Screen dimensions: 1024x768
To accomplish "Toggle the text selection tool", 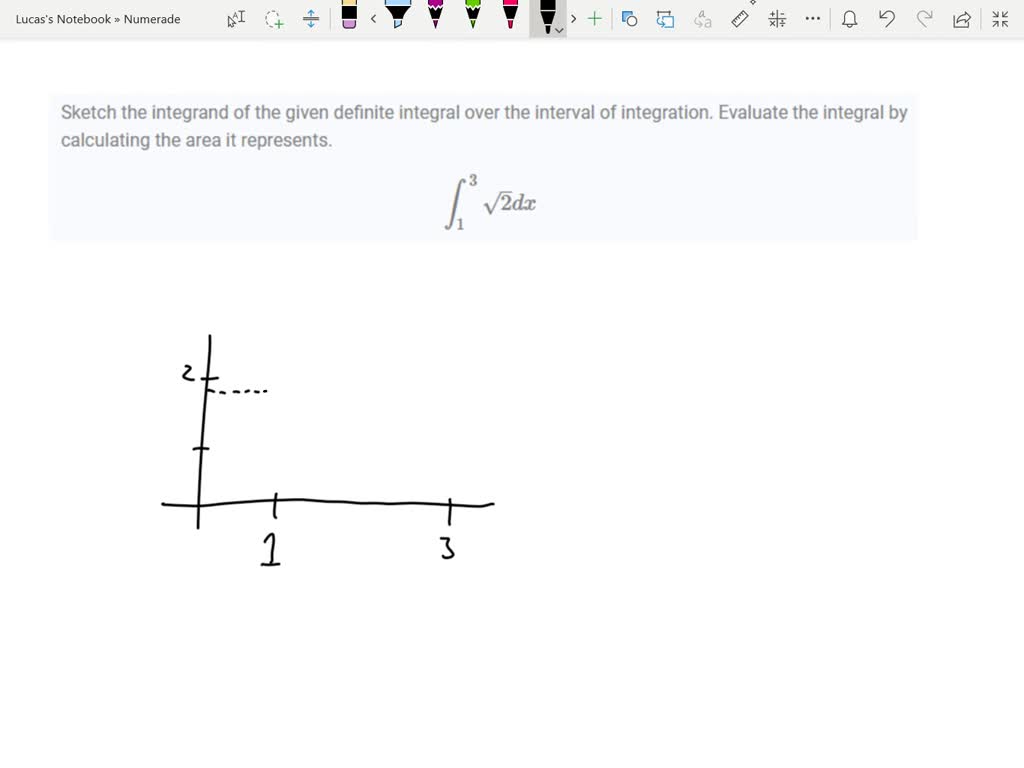I will pos(236,18).
